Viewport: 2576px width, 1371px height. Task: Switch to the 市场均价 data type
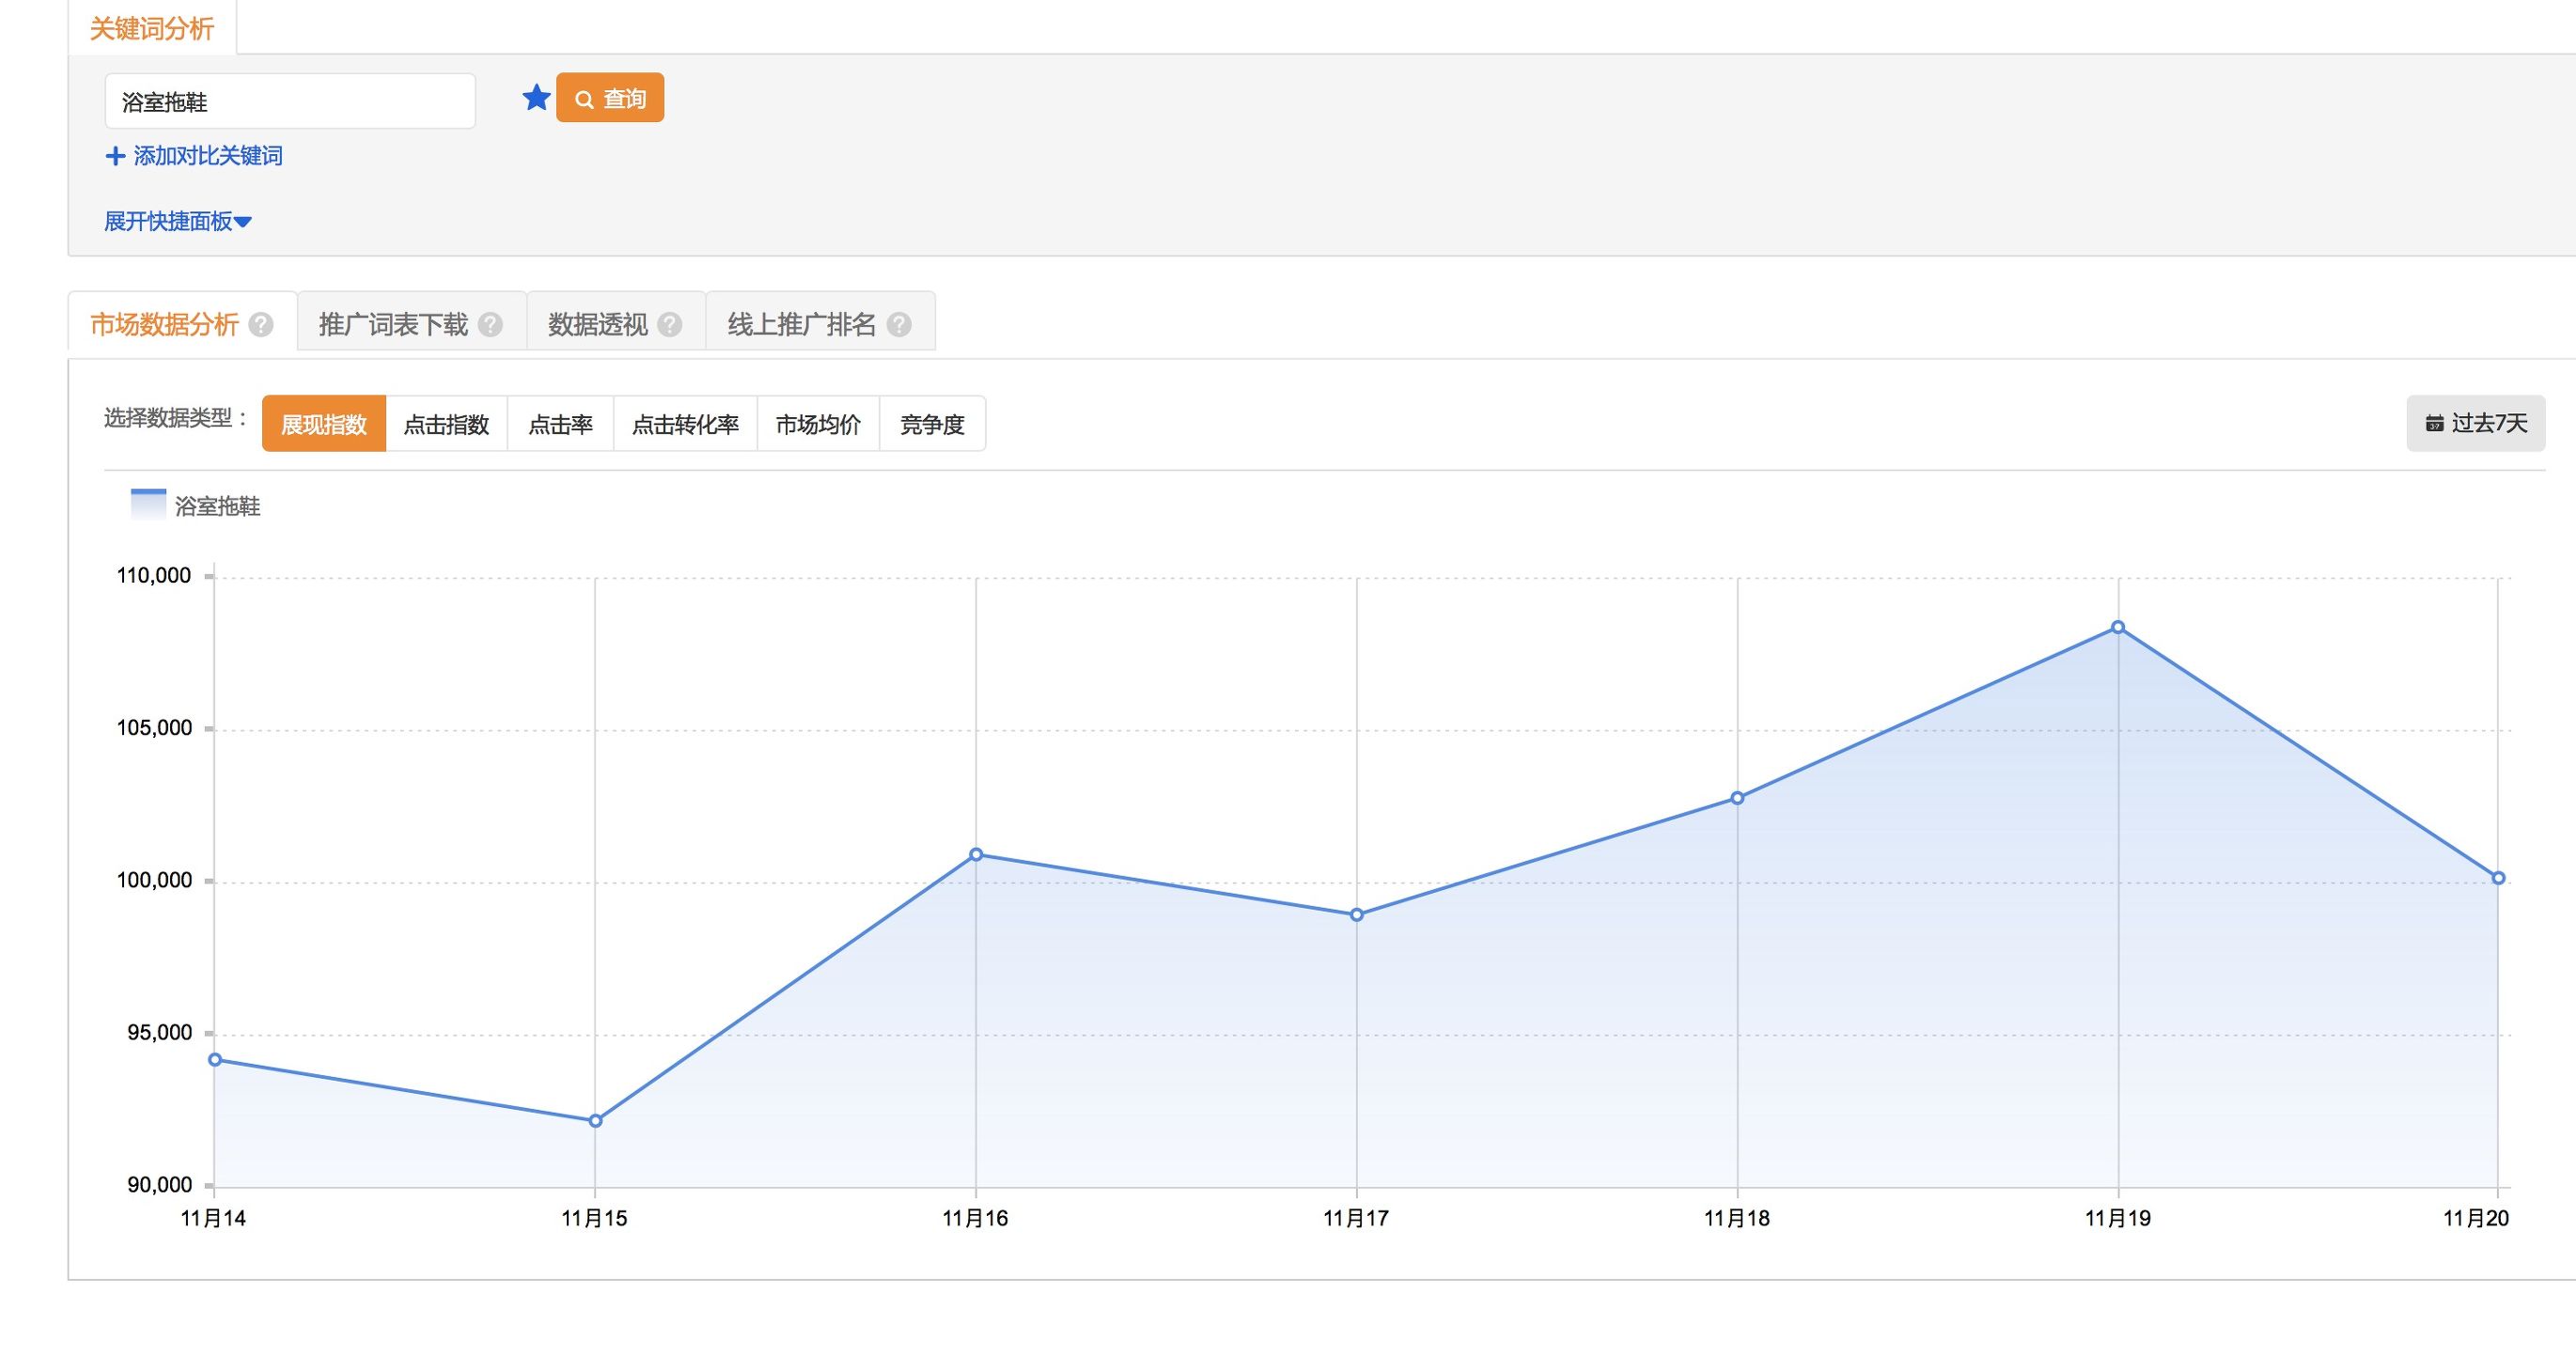818,424
